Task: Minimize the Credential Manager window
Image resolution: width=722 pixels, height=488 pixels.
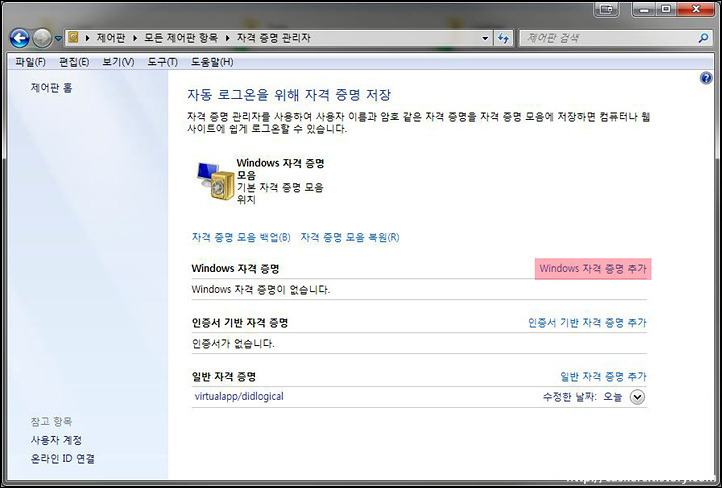Action: pyautogui.click(x=644, y=9)
